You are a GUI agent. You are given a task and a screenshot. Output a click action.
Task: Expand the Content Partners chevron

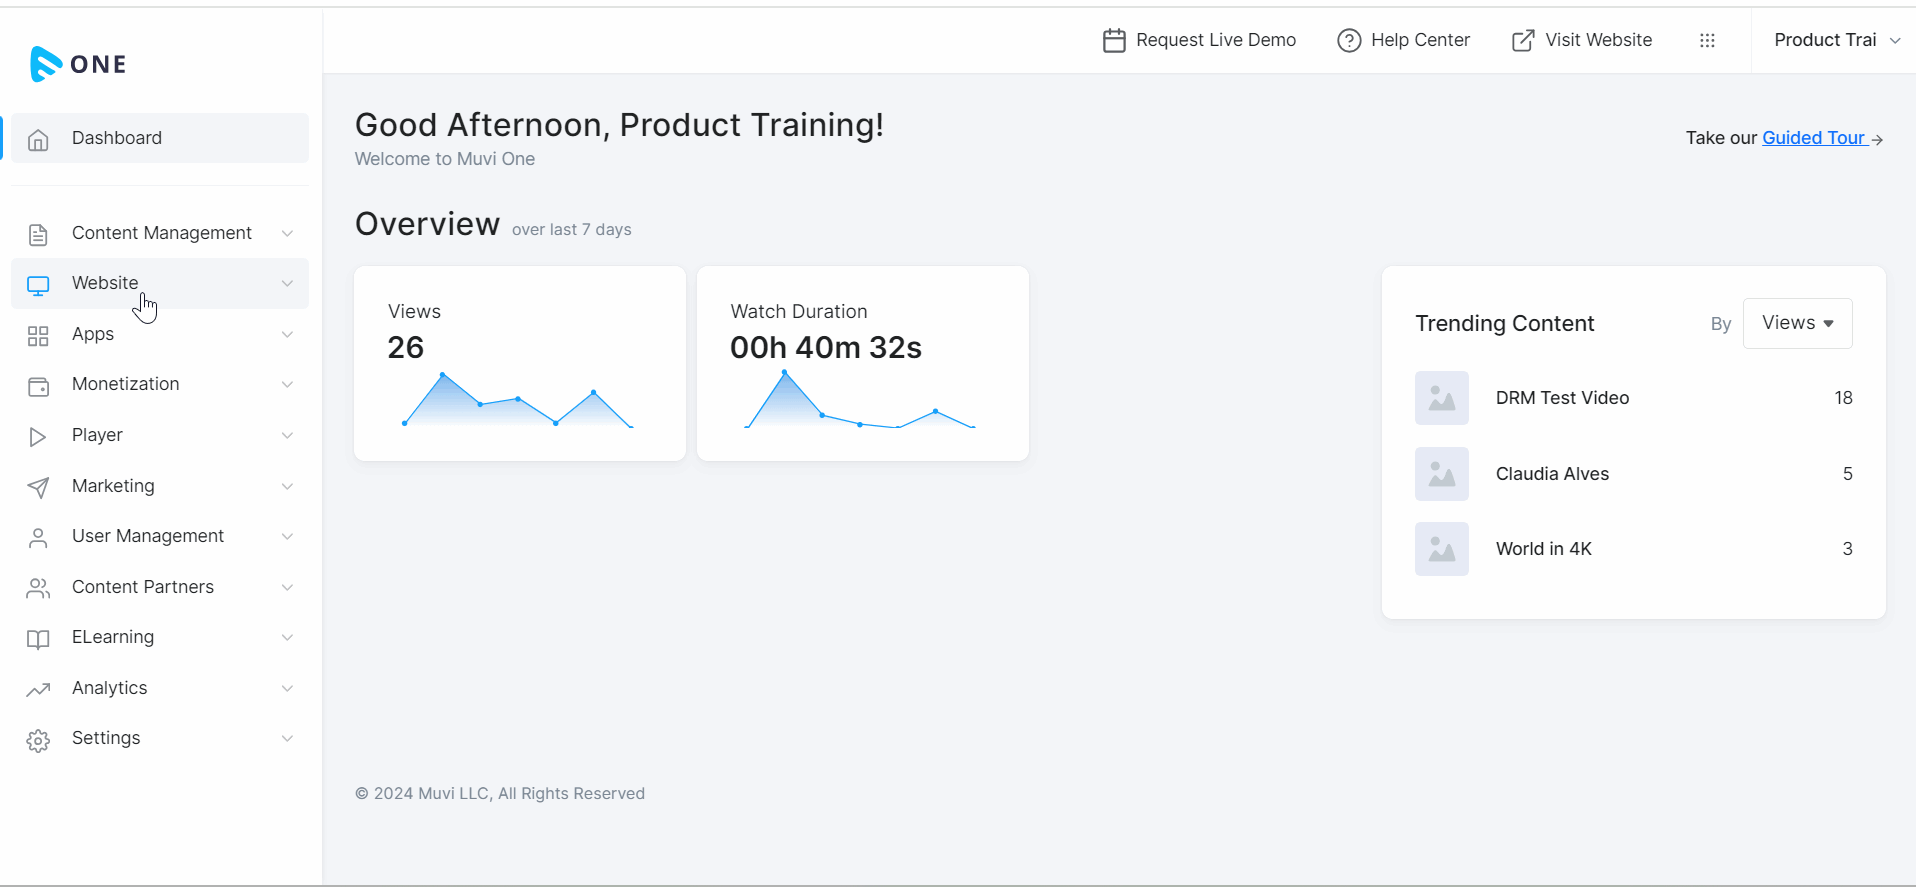[x=287, y=587]
